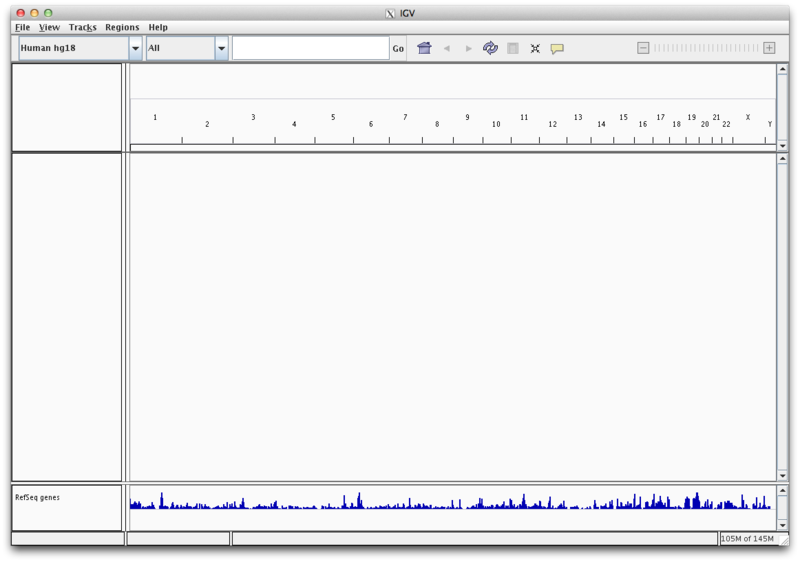Click the Home genome view icon
The image size is (800, 562).
click(424, 48)
